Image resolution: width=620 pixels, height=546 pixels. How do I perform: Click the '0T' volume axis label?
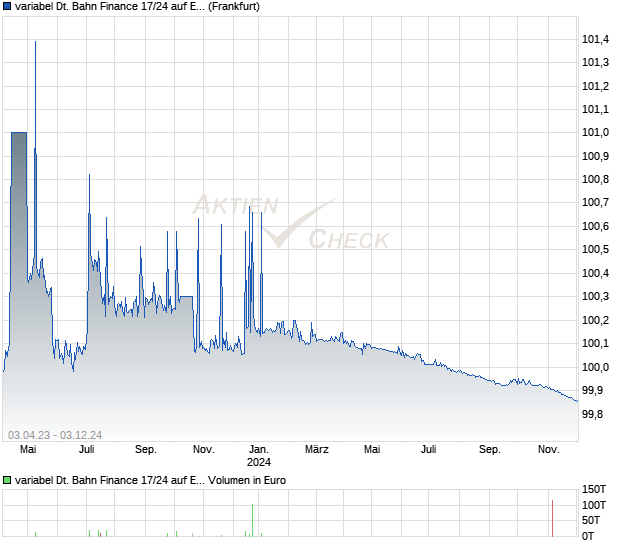click(588, 536)
